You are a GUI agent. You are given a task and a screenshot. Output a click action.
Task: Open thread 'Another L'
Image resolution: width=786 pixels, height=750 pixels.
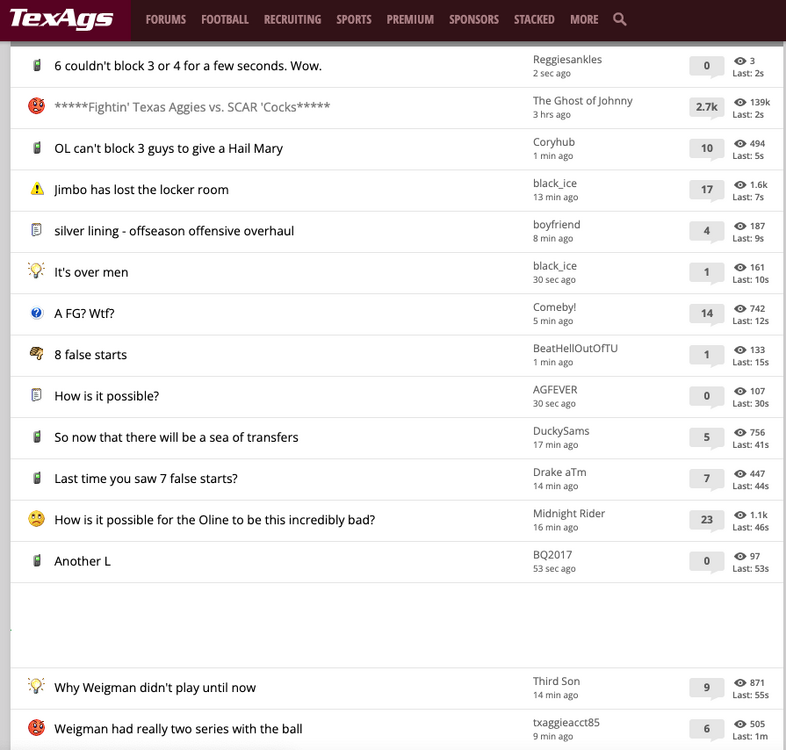point(83,561)
